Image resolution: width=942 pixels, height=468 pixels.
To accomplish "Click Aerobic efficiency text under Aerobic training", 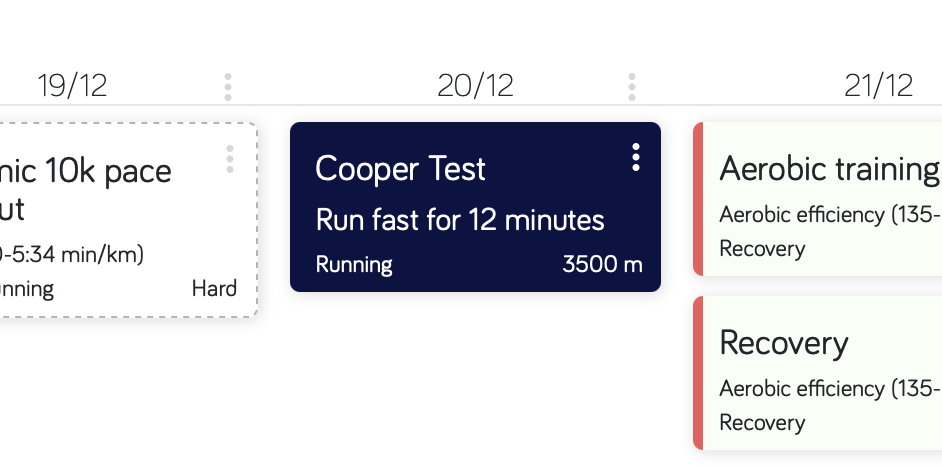I will [830, 215].
